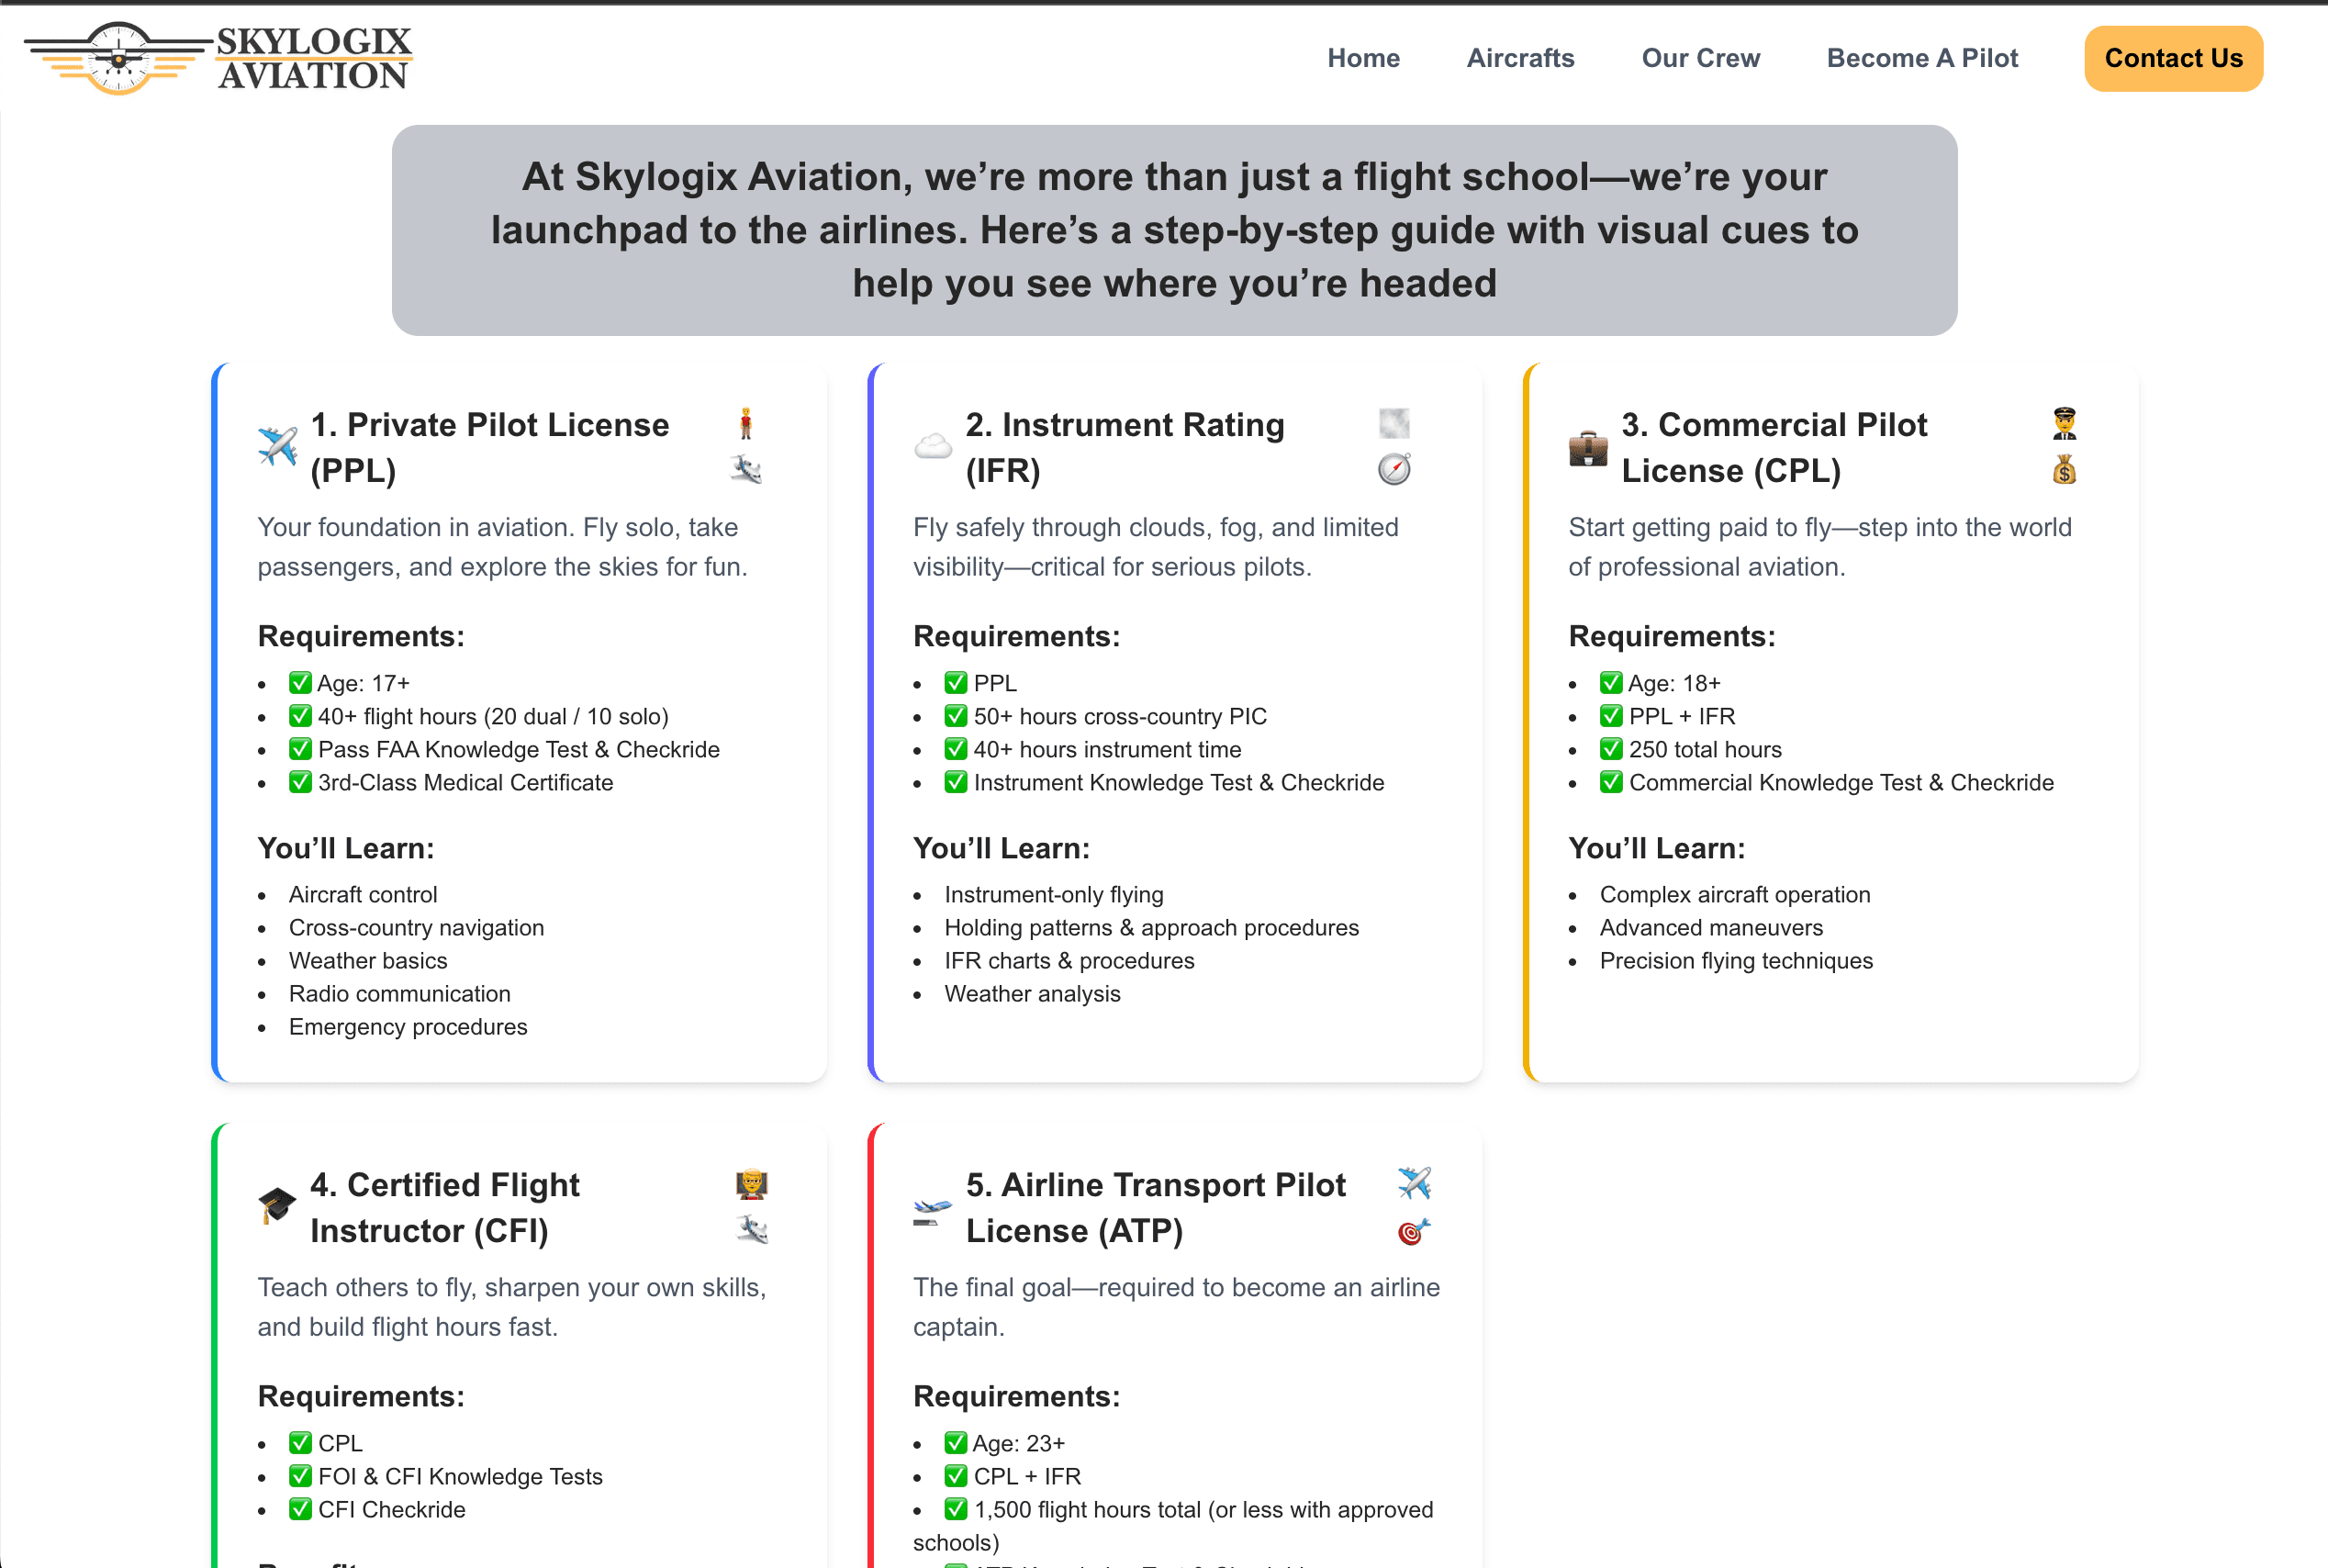Screen dimensions: 2328x1568
Task: Navigate to Become A Pilot
Action: point(1922,58)
